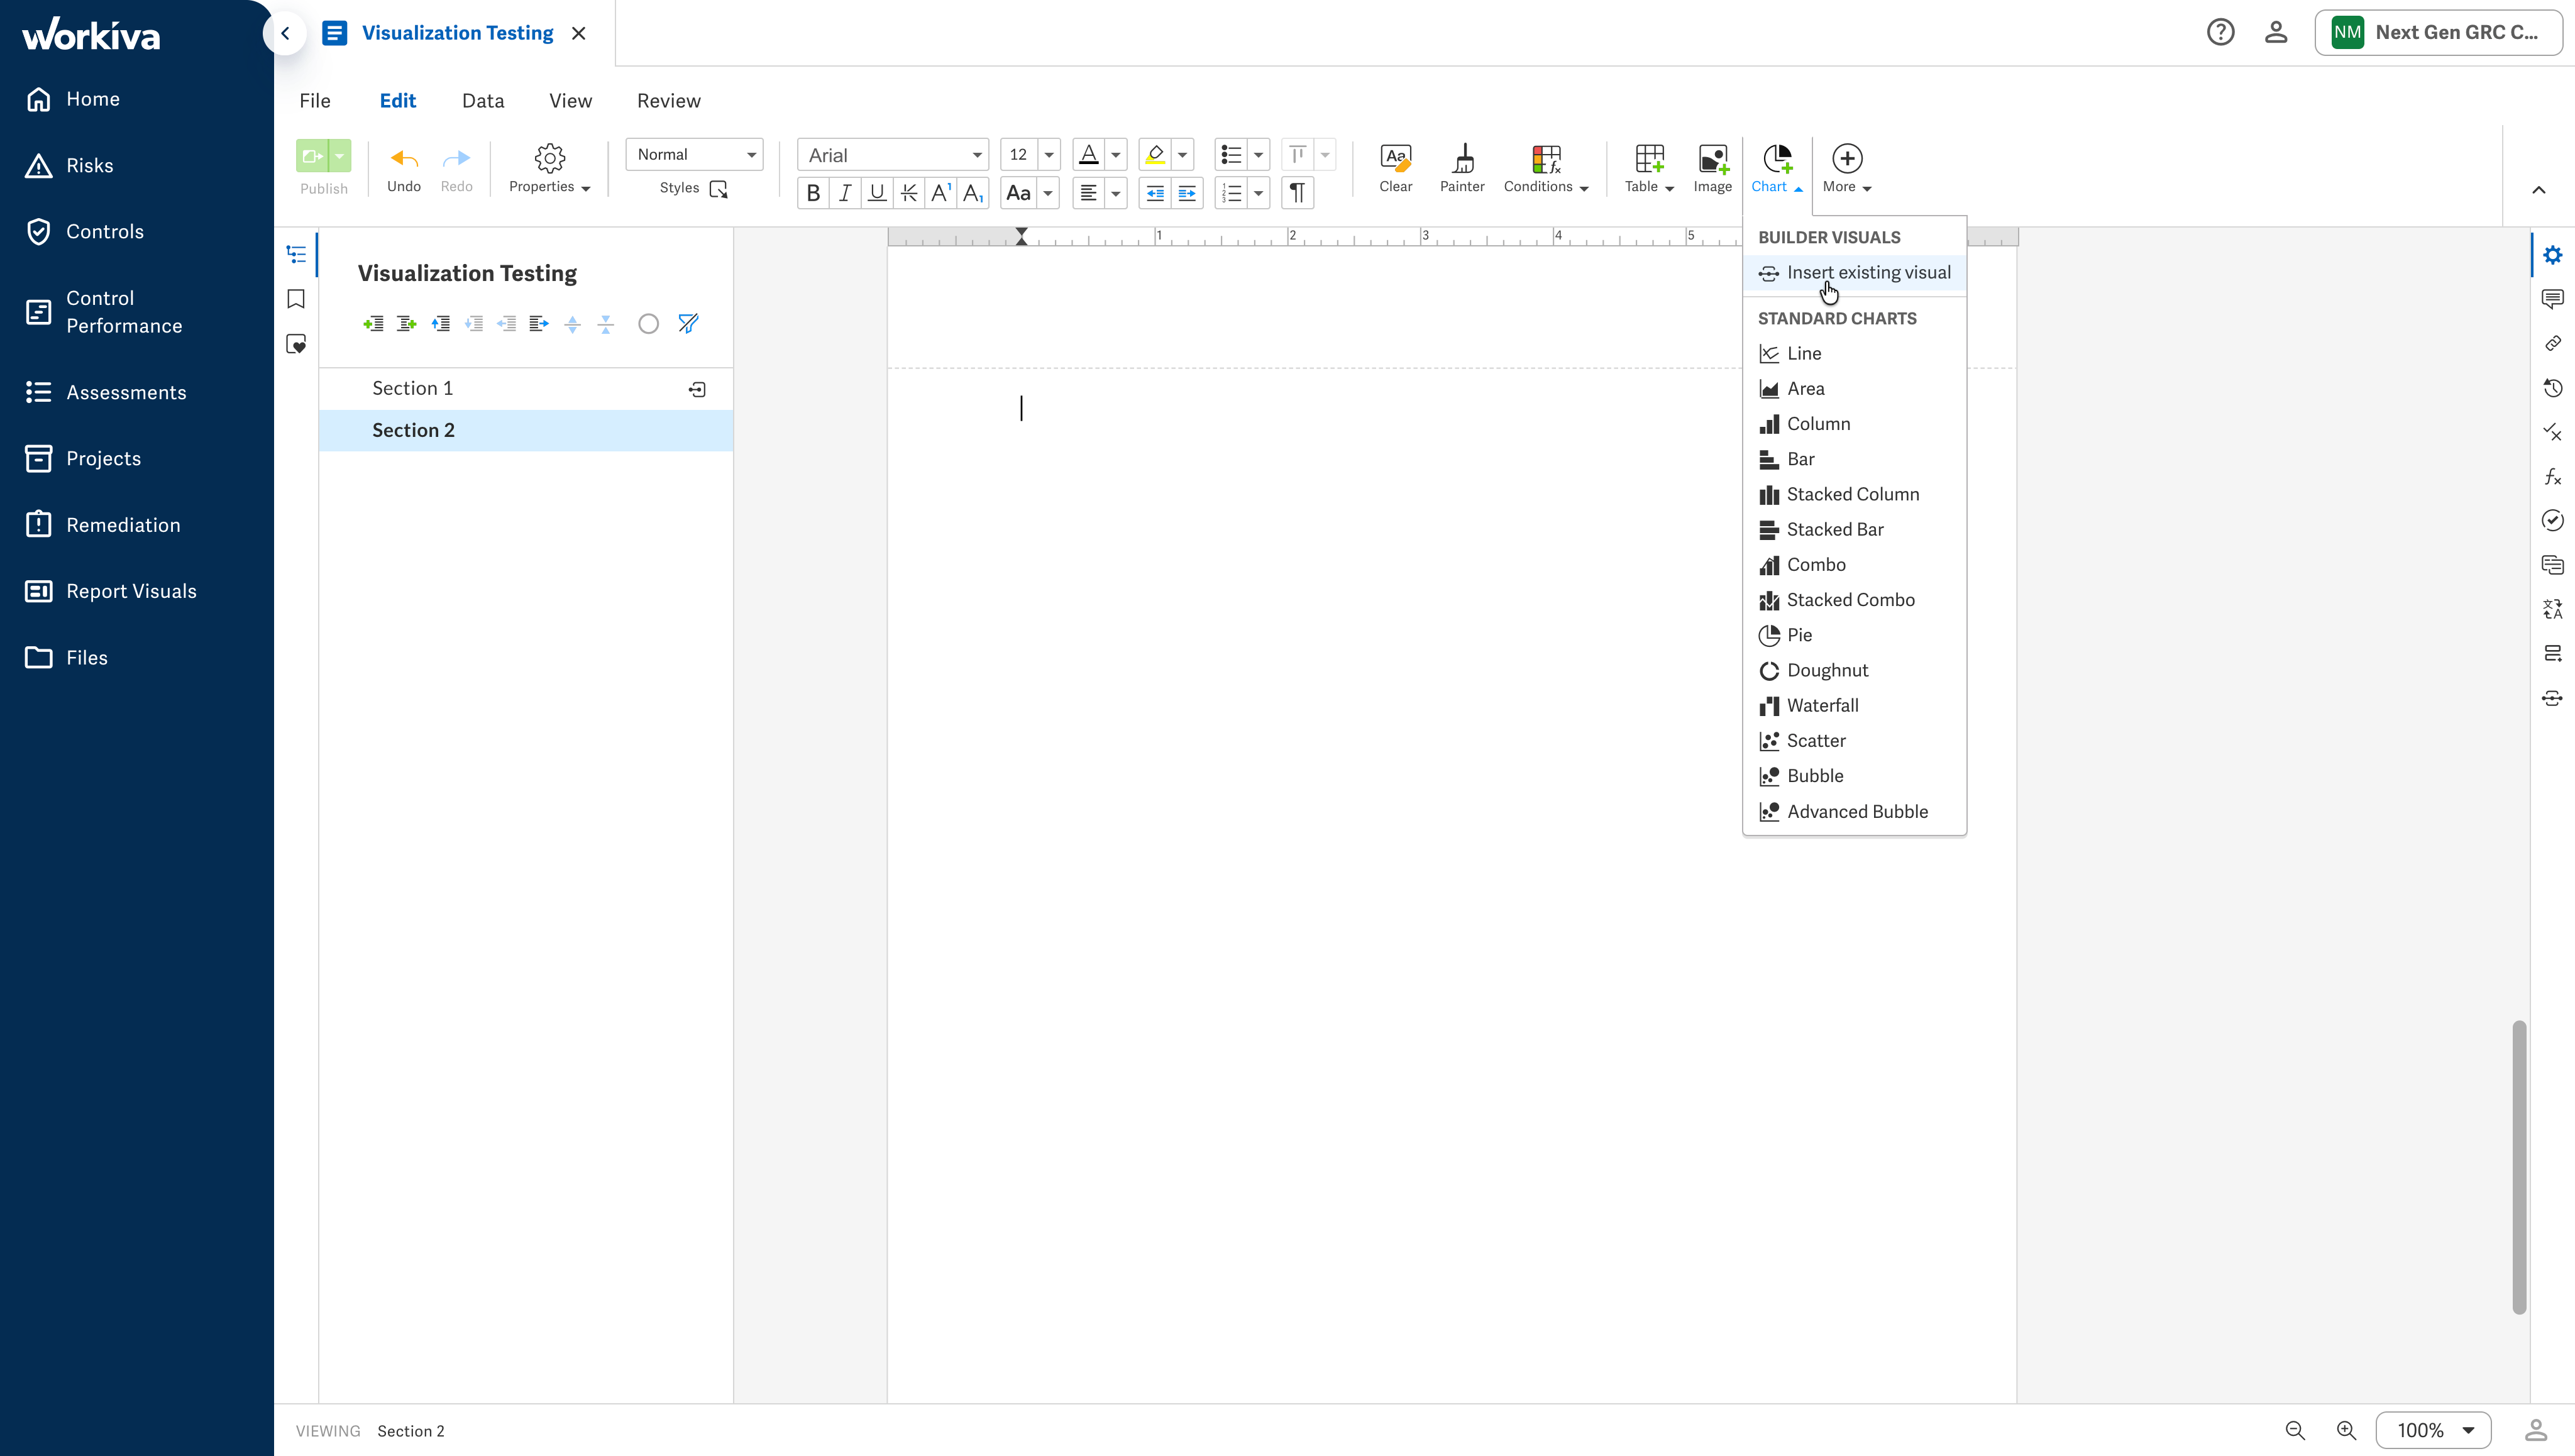Toggle show paragraph marks pilcrow
The width and height of the screenshot is (2575, 1456).
(x=1297, y=193)
